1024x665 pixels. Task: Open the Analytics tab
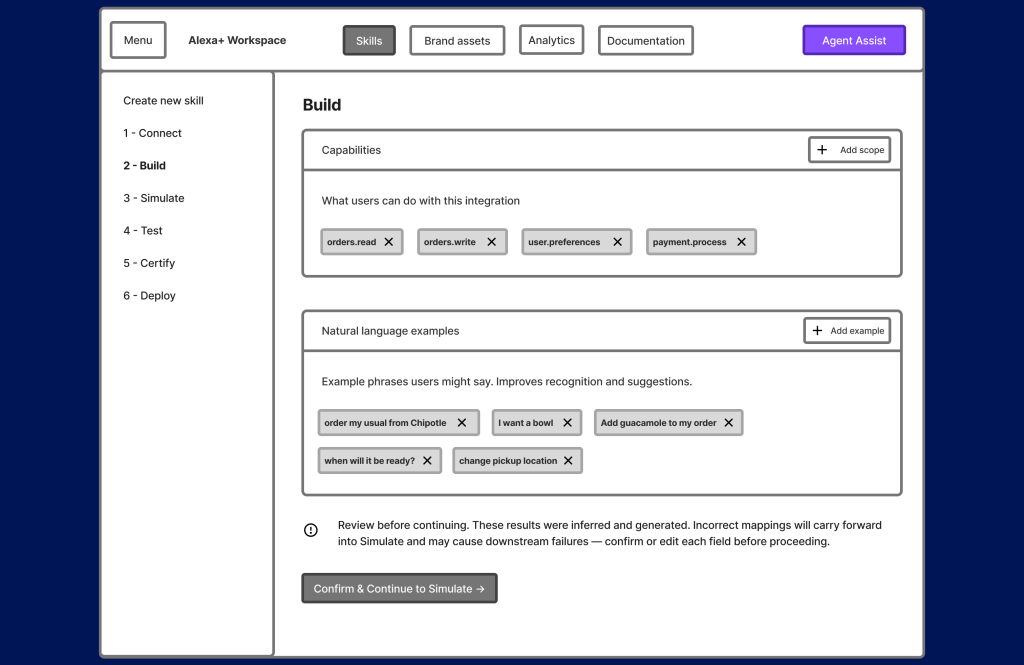click(x=551, y=40)
